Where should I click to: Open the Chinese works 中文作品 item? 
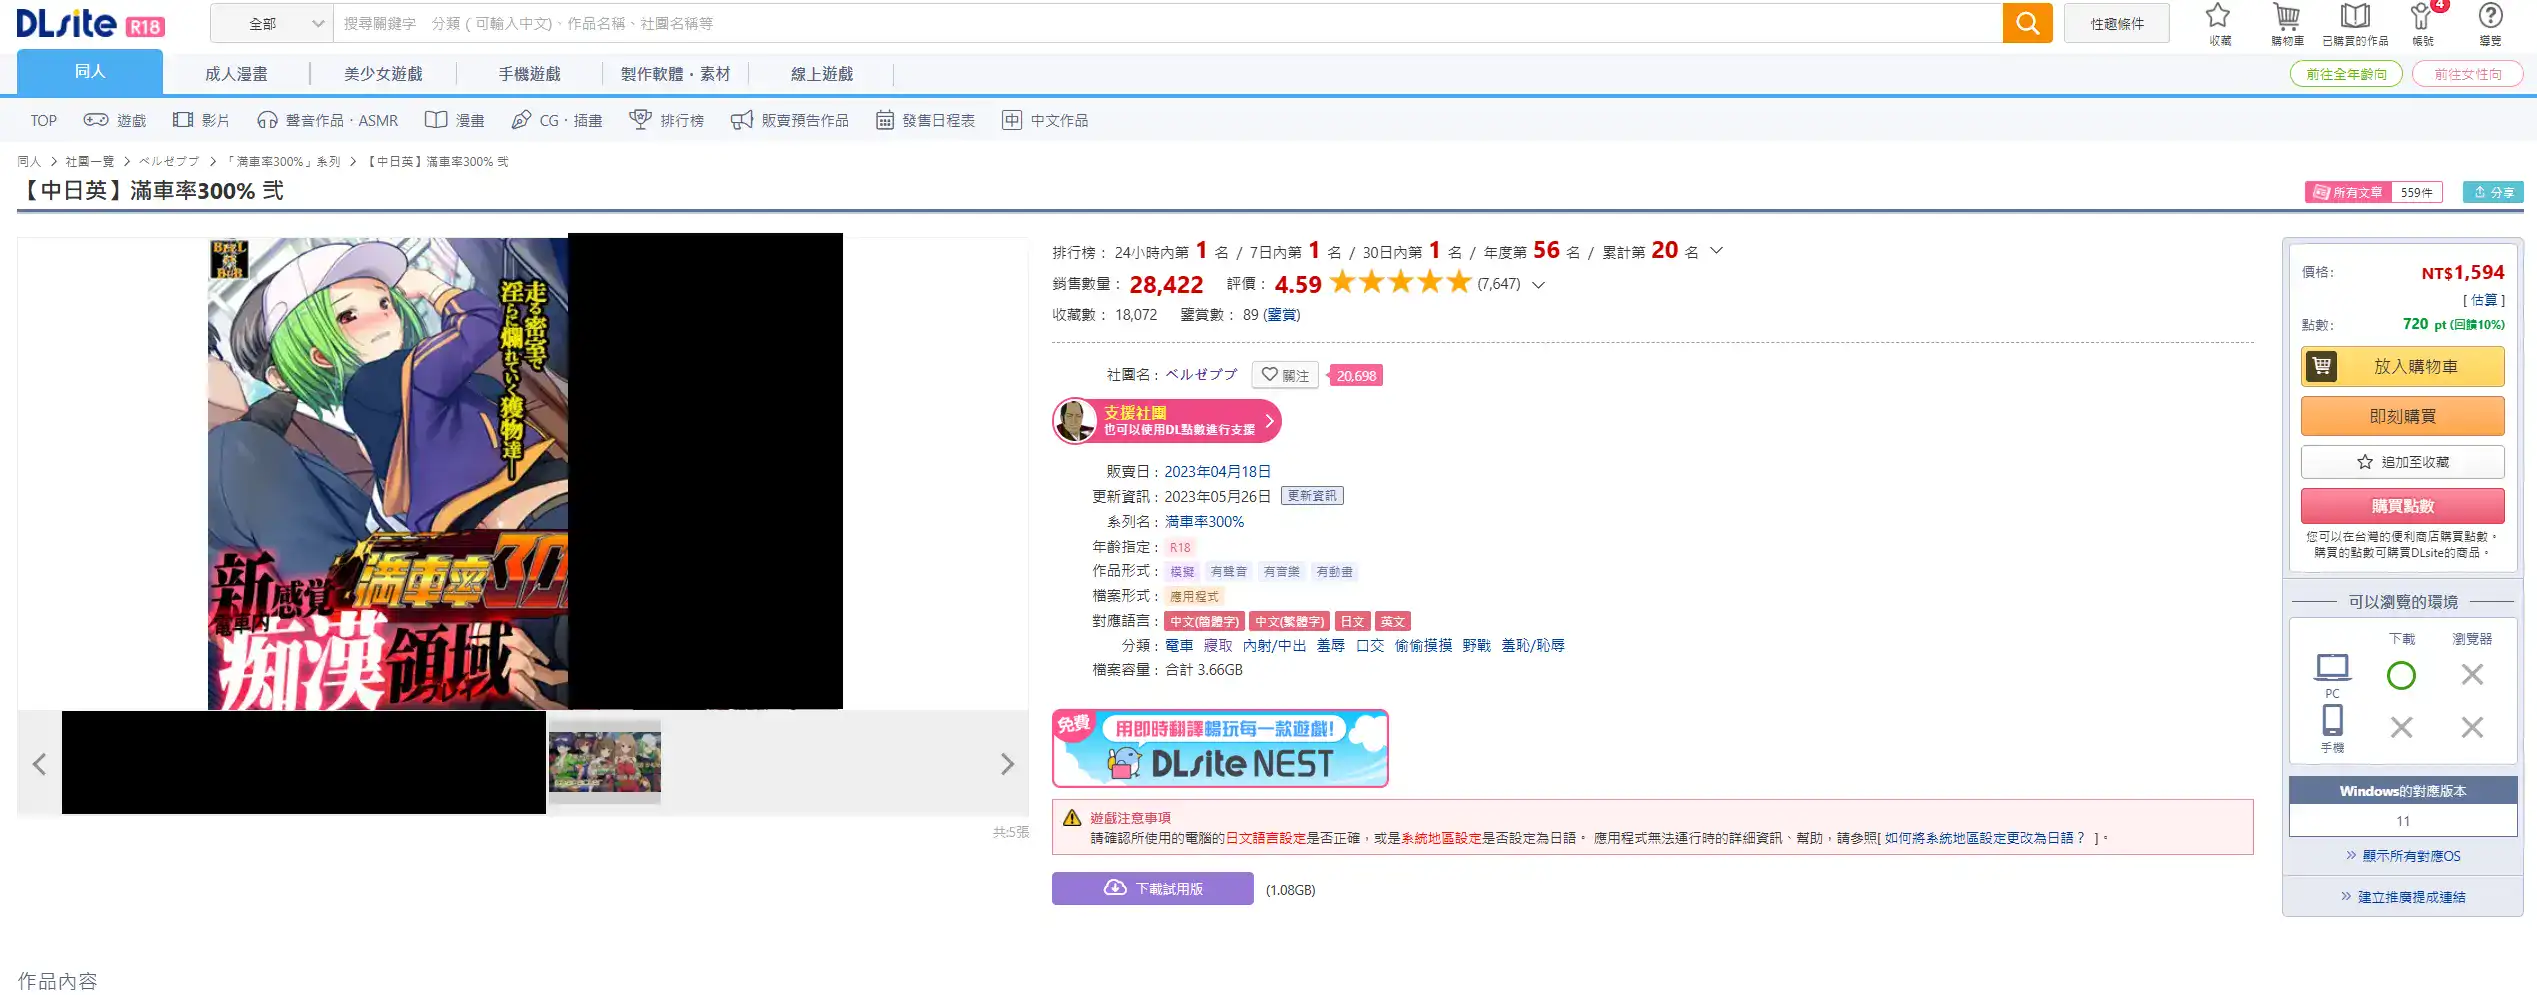tap(1045, 120)
